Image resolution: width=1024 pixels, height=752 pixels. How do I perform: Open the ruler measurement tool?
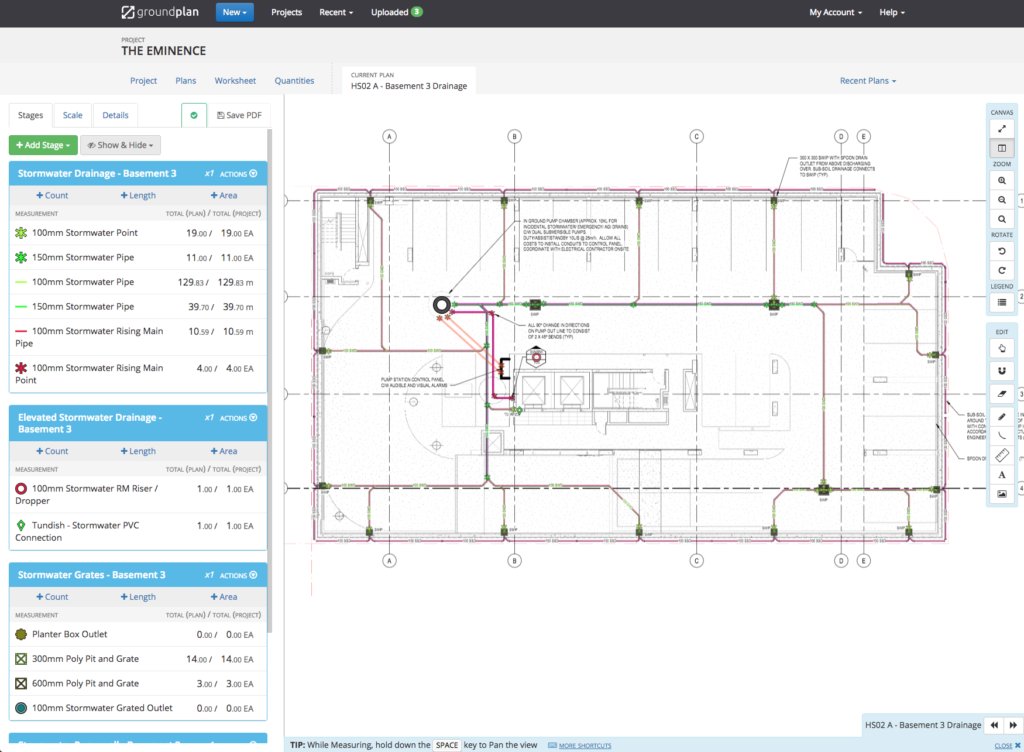[x=1001, y=455]
